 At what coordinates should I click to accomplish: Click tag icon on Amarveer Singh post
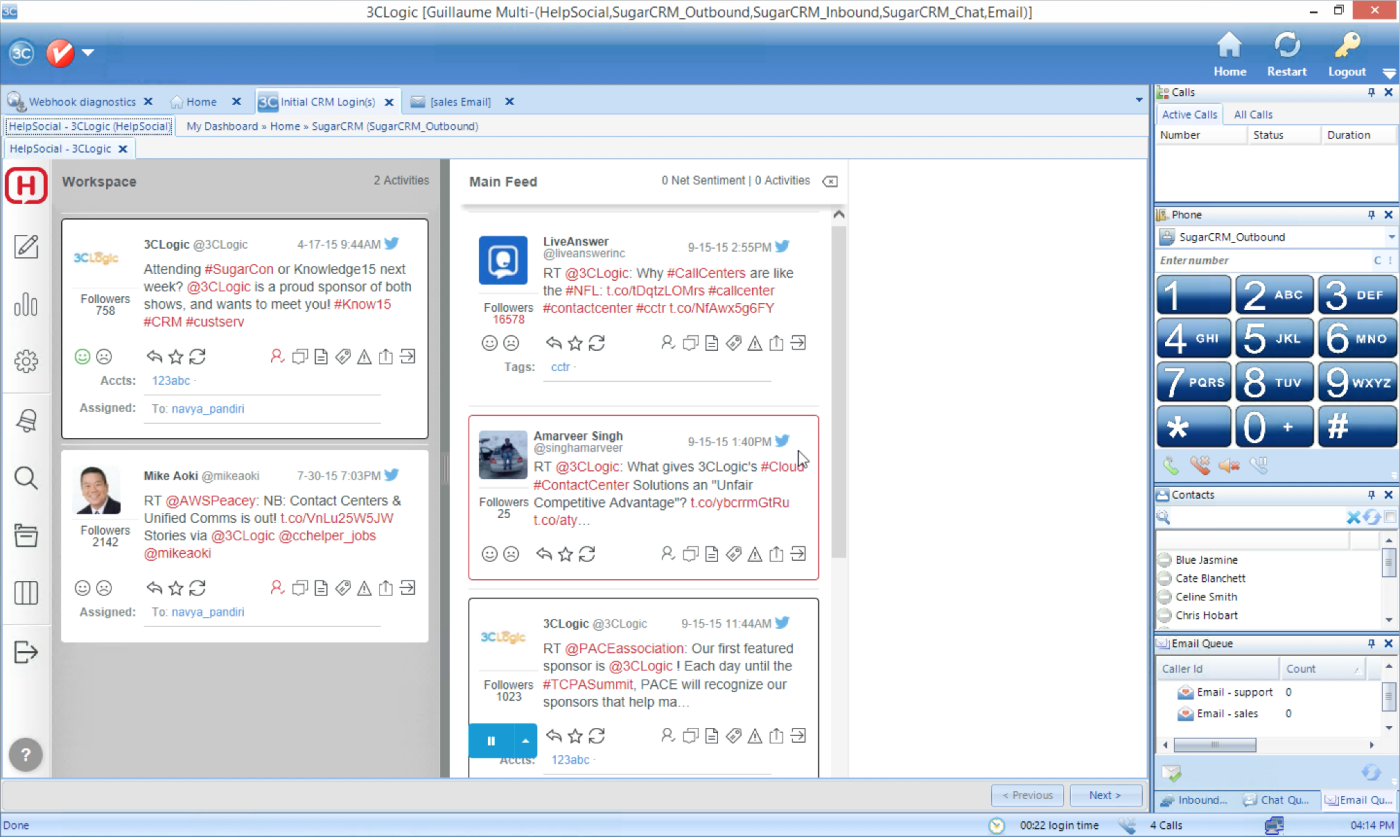click(733, 553)
